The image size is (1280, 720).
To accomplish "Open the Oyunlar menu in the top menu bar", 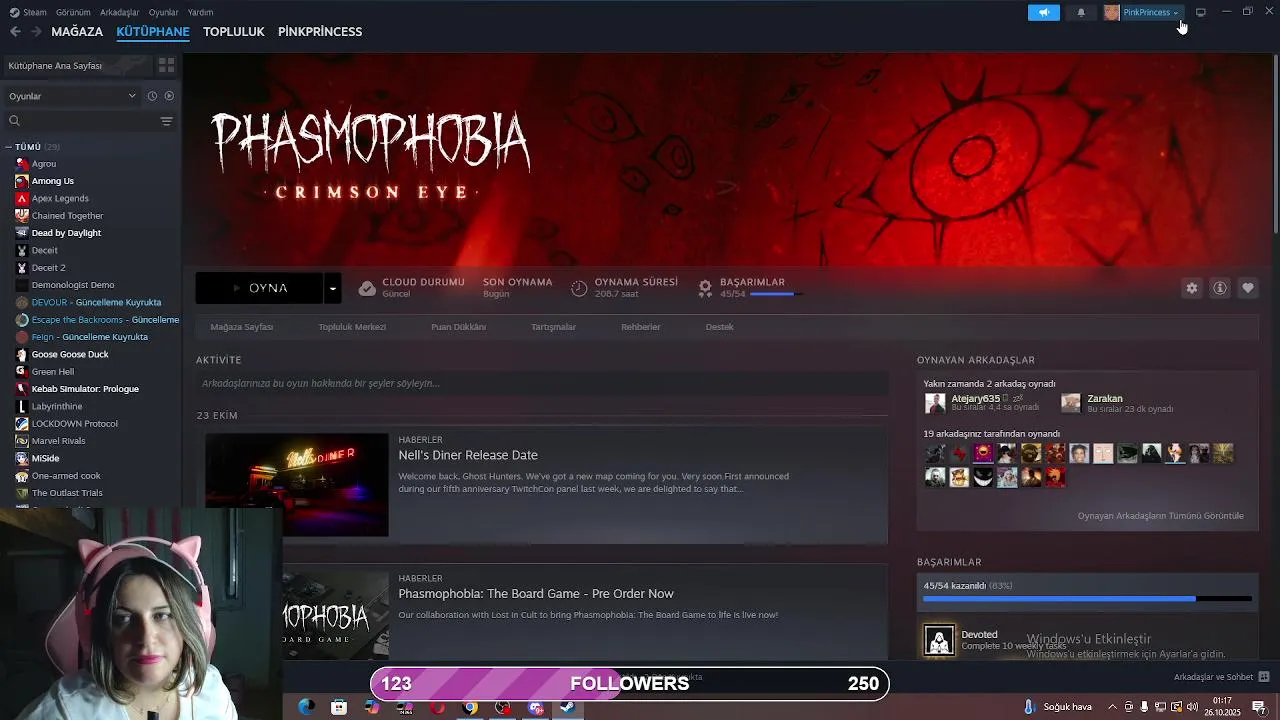I will 164,12.
